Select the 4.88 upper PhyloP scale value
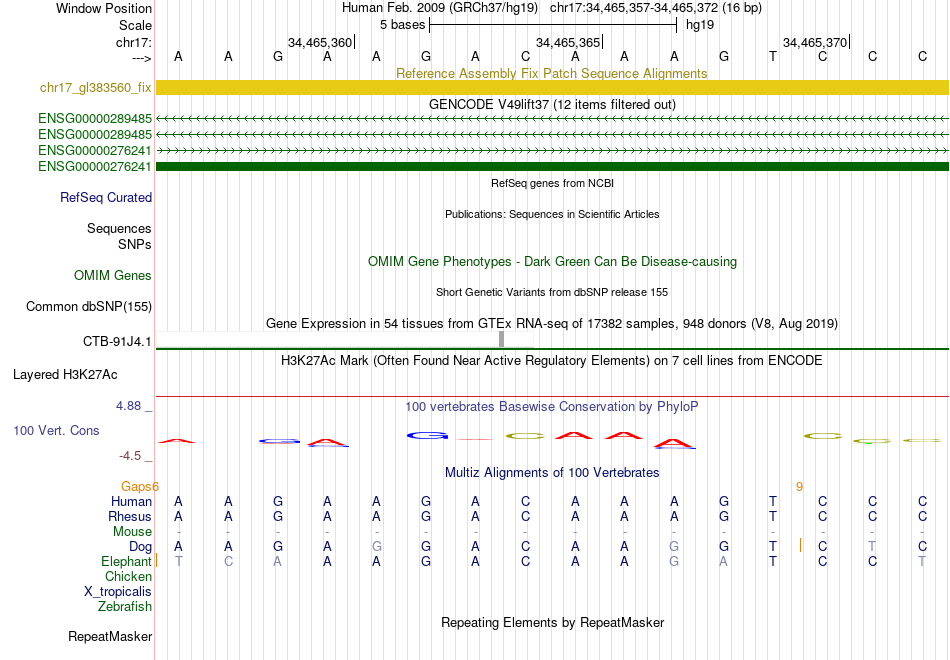Screen dimensions: 950x660 128,406
